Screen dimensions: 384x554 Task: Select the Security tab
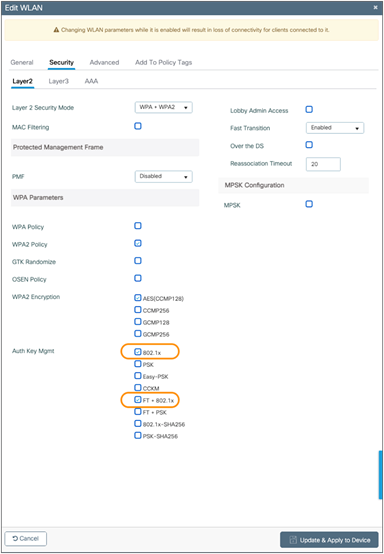coord(61,62)
